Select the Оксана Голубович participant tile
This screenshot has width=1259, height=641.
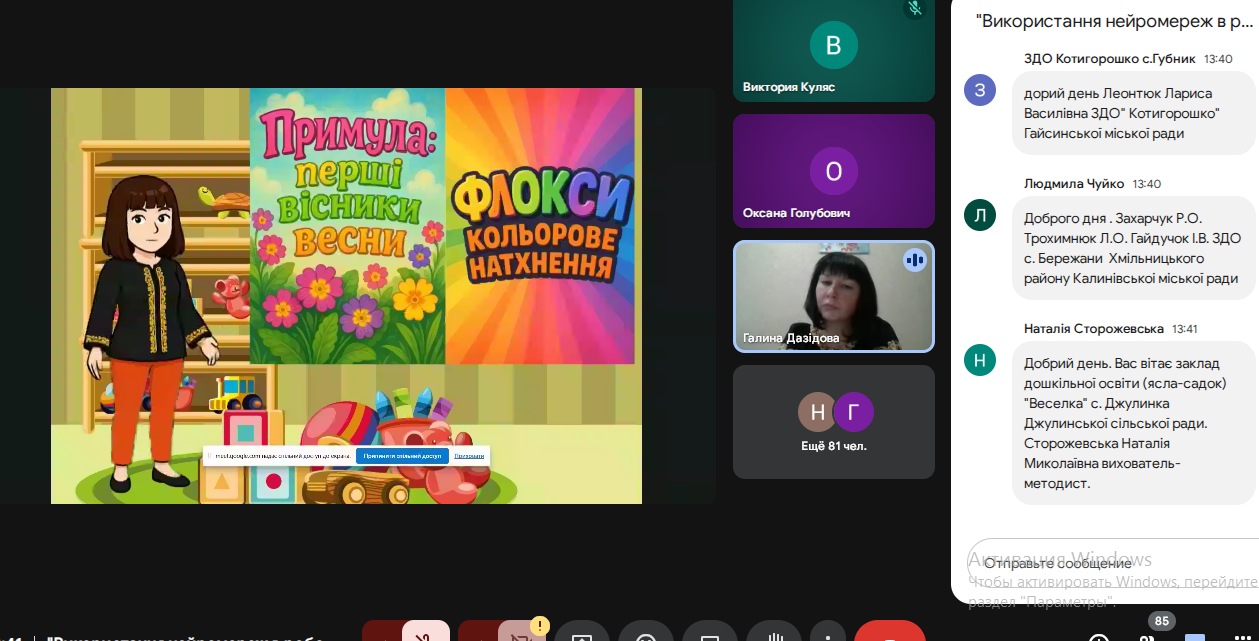(x=833, y=171)
